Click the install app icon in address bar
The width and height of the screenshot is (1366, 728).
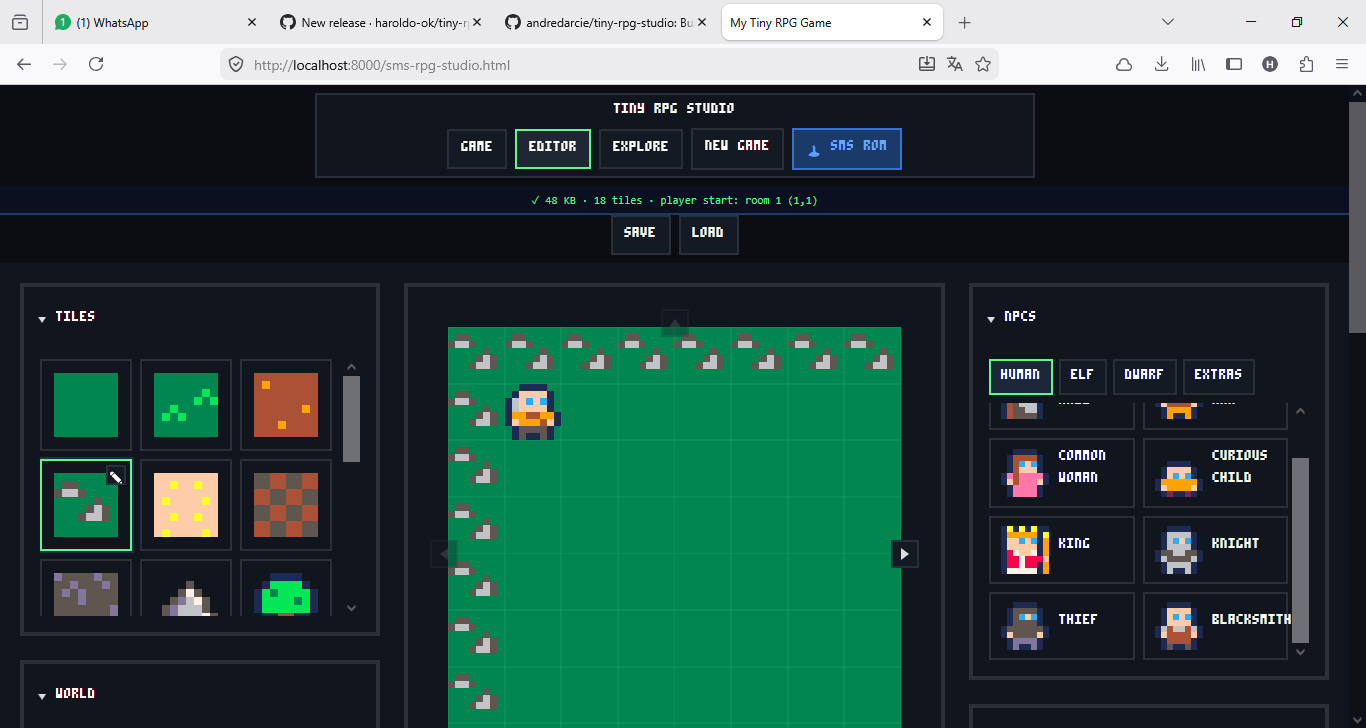point(927,64)
